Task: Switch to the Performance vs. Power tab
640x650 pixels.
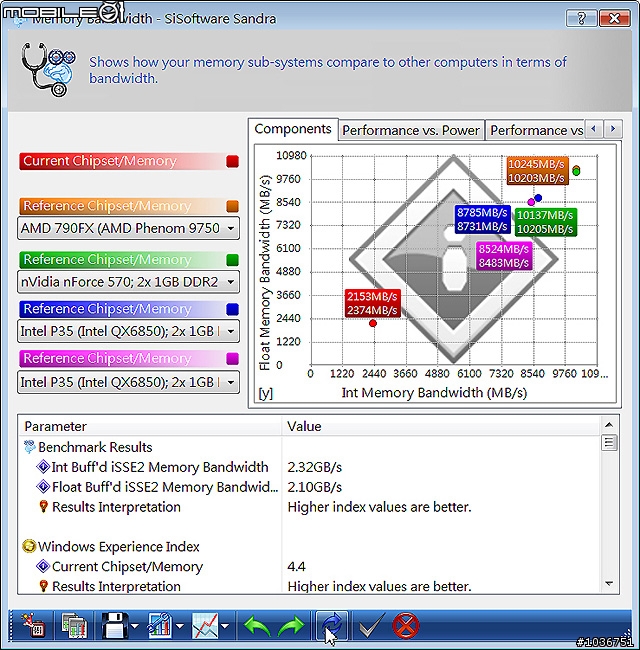Action: point(411,131)
